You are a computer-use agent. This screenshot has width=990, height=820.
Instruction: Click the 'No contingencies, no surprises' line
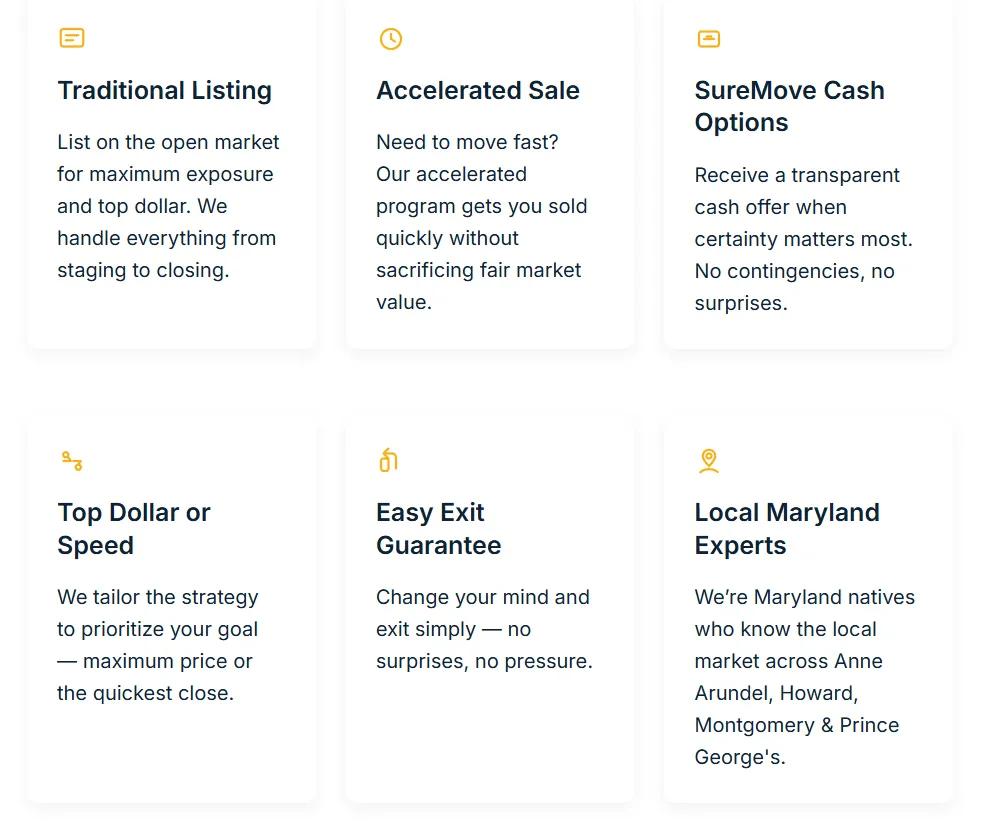(x=794, y=287)
